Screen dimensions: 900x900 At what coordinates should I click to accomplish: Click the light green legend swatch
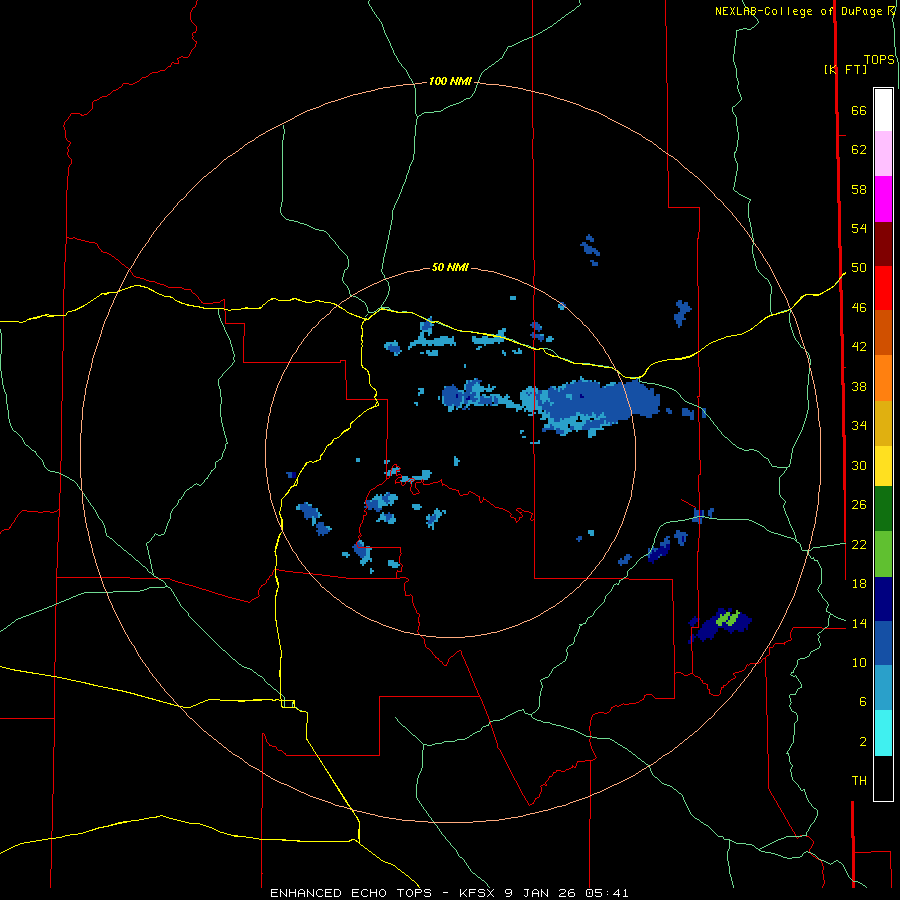click(883, 554)
